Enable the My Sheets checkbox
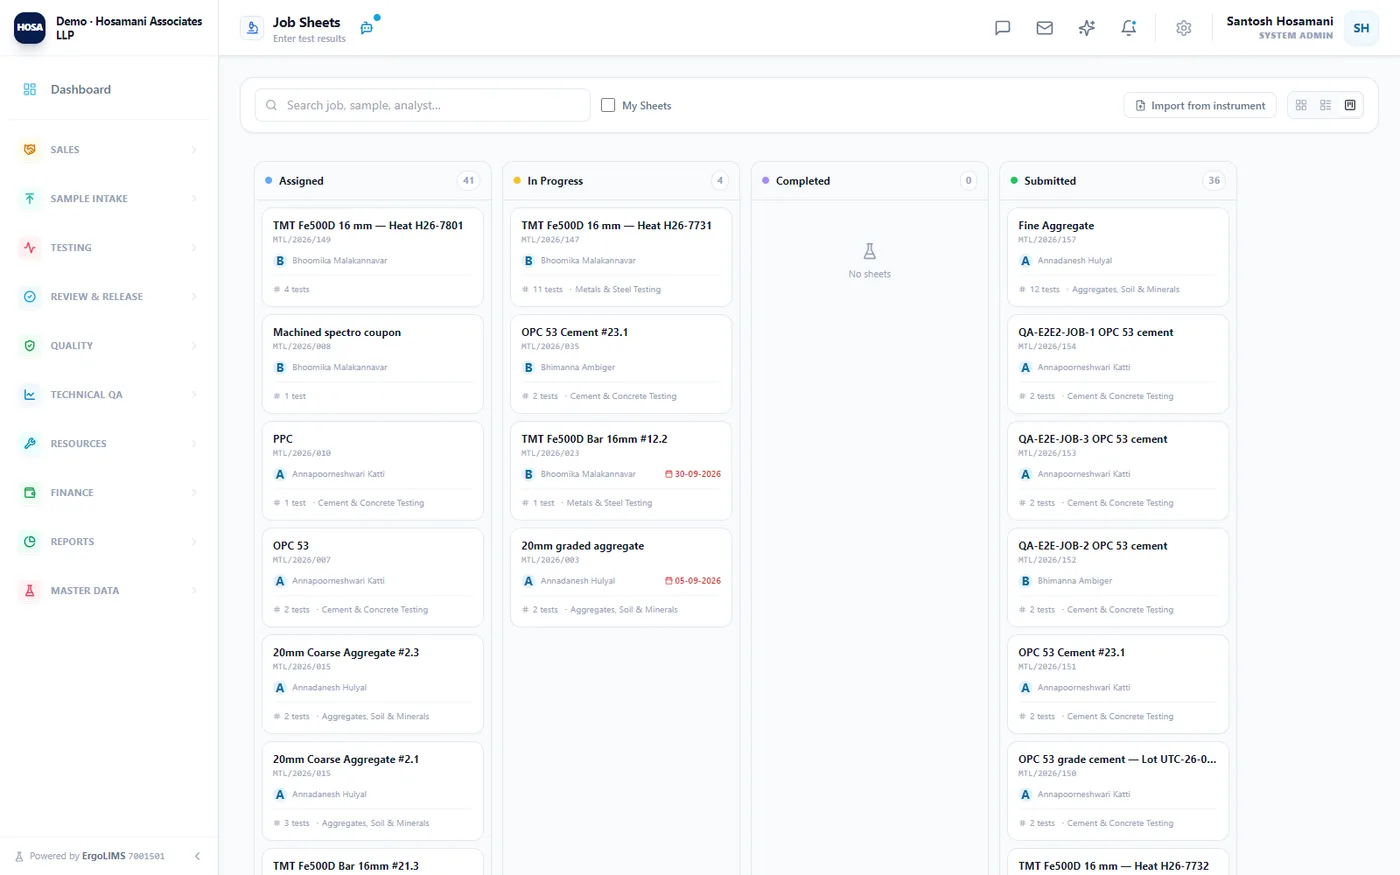The width and height of the screenshot is (1400, 875). point(607,105)
